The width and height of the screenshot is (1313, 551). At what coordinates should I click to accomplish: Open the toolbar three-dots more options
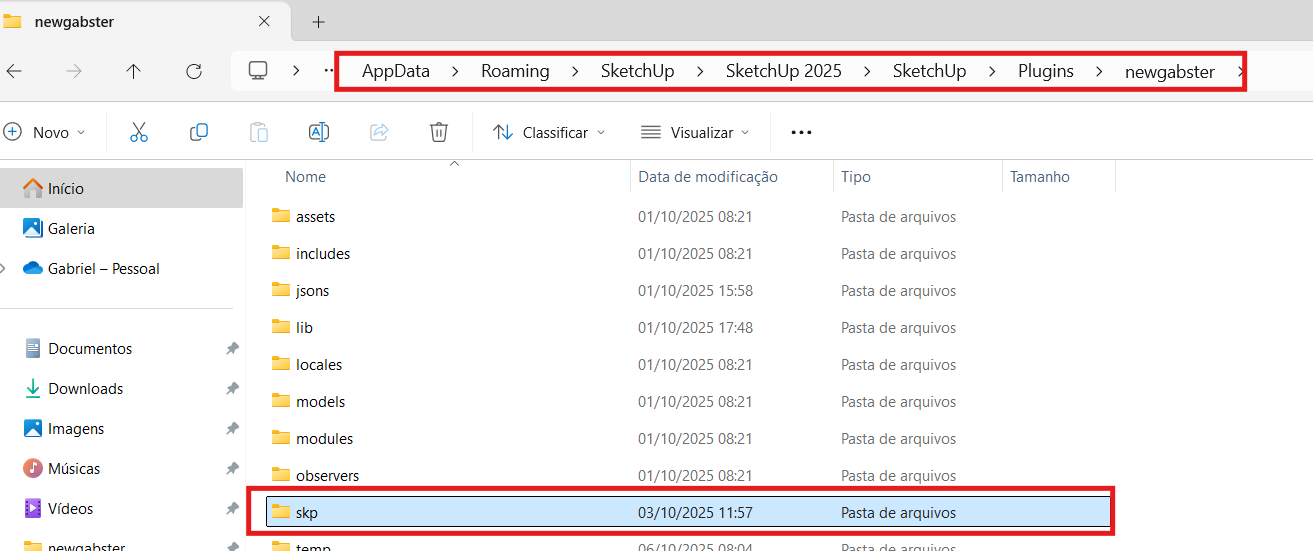click(x=801, y=132)
